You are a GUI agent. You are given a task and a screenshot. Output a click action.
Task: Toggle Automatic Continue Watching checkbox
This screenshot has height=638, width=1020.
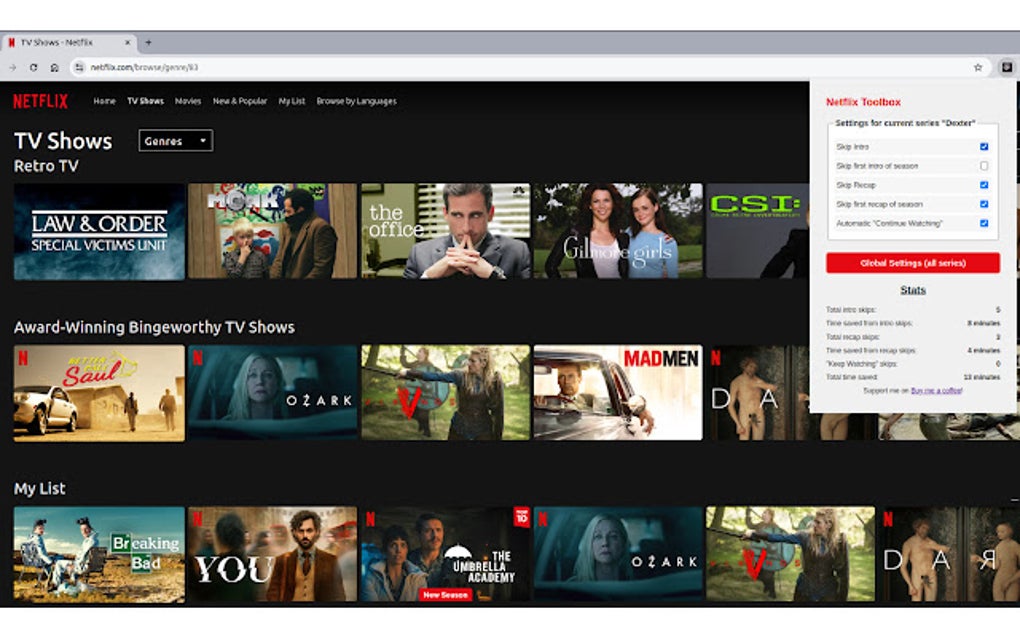tap(984, 223)
